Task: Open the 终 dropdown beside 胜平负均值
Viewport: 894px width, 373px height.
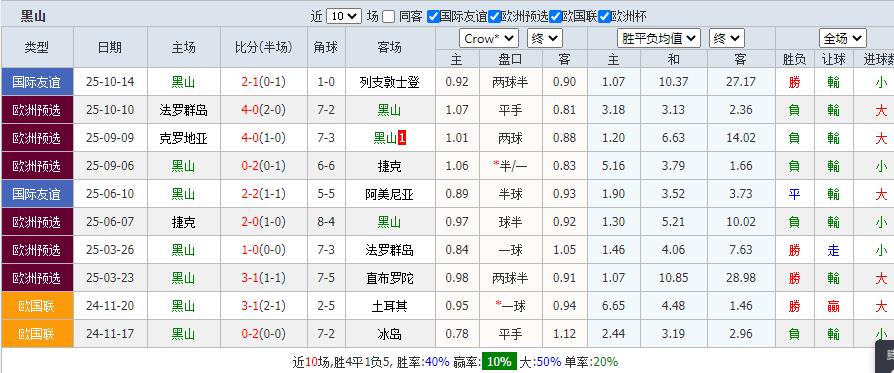Action: tap(726, 39)
